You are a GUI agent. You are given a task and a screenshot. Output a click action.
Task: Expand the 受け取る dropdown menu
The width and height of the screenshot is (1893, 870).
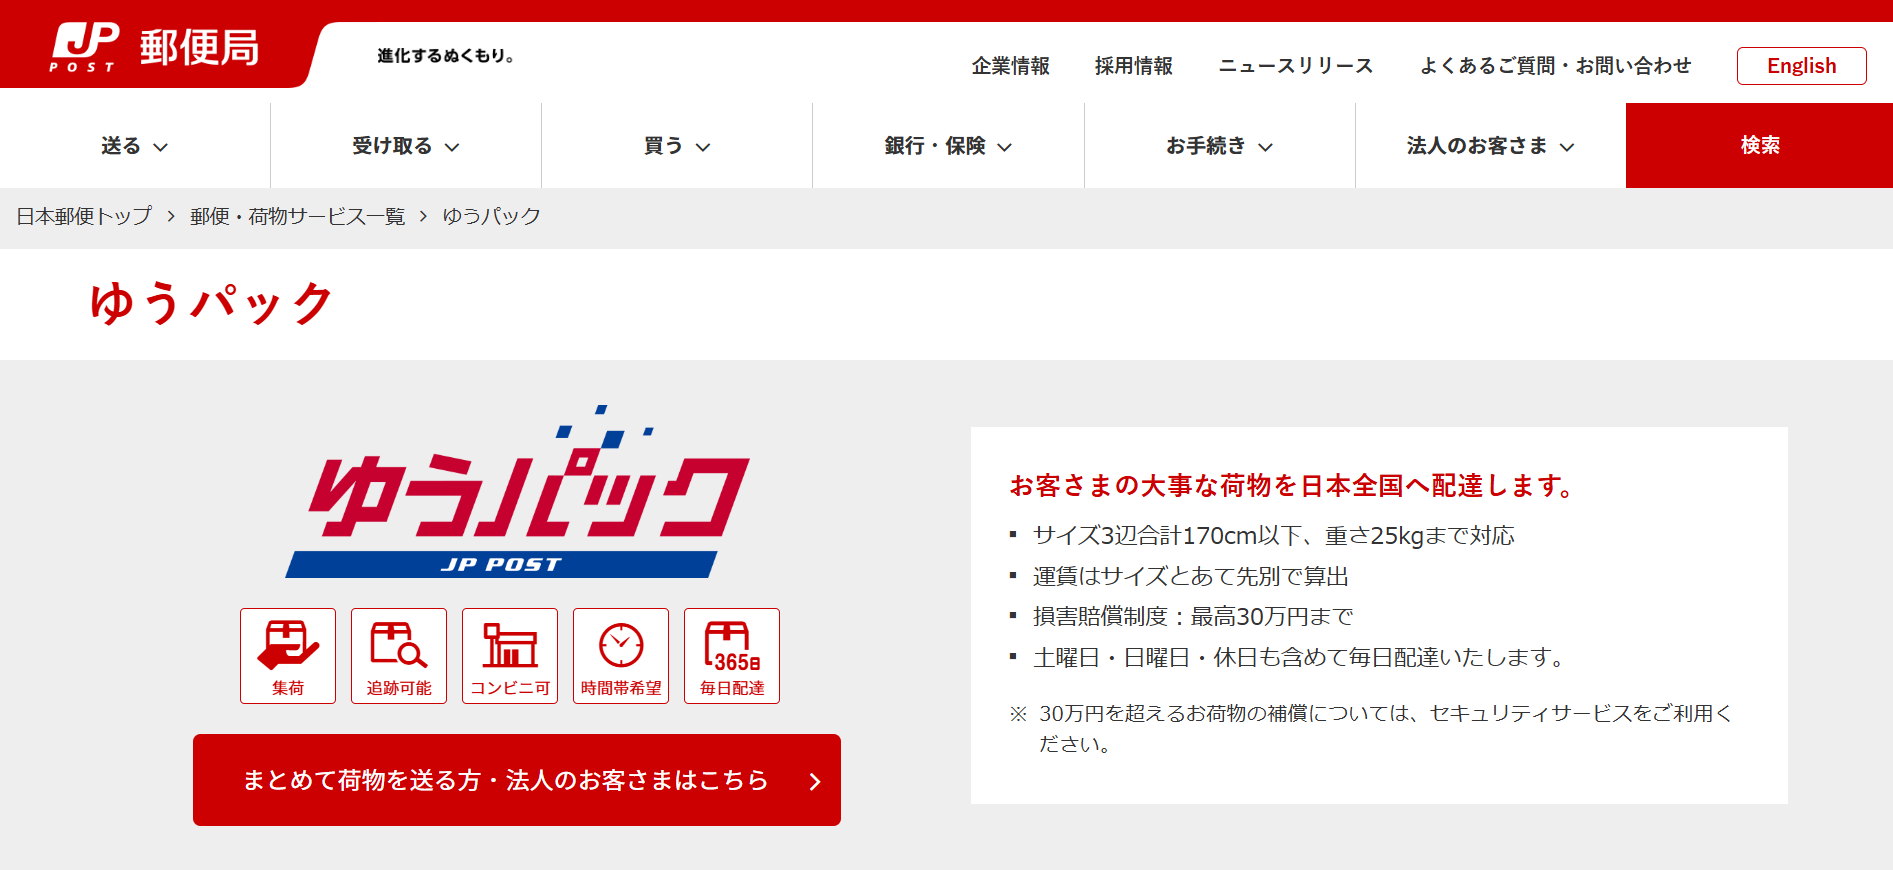click(x=405, y=146)
